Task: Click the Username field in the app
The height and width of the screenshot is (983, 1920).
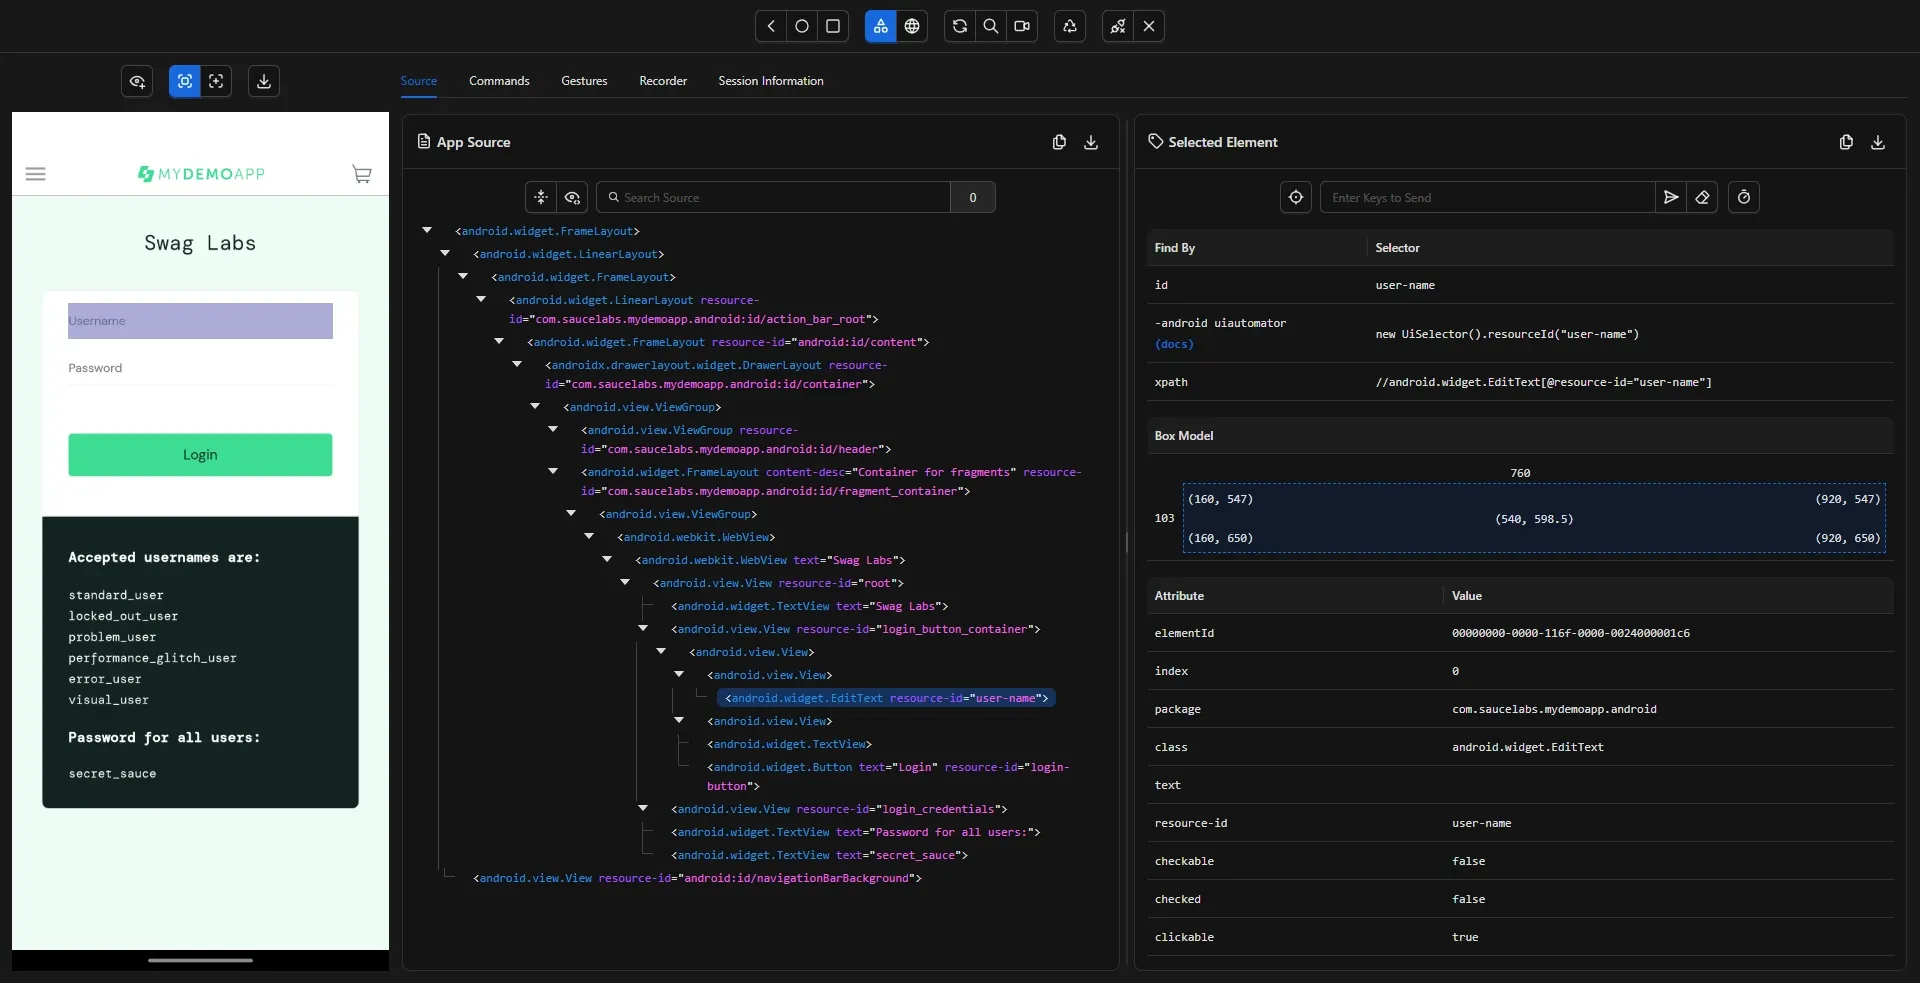Action: (x=200, y=321)
